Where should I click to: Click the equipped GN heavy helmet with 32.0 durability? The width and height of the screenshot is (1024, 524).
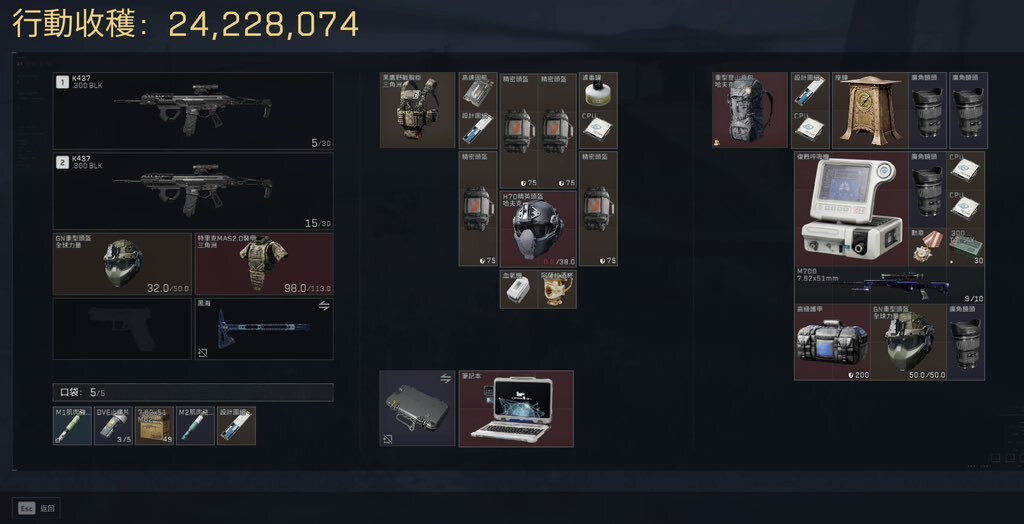122,264
